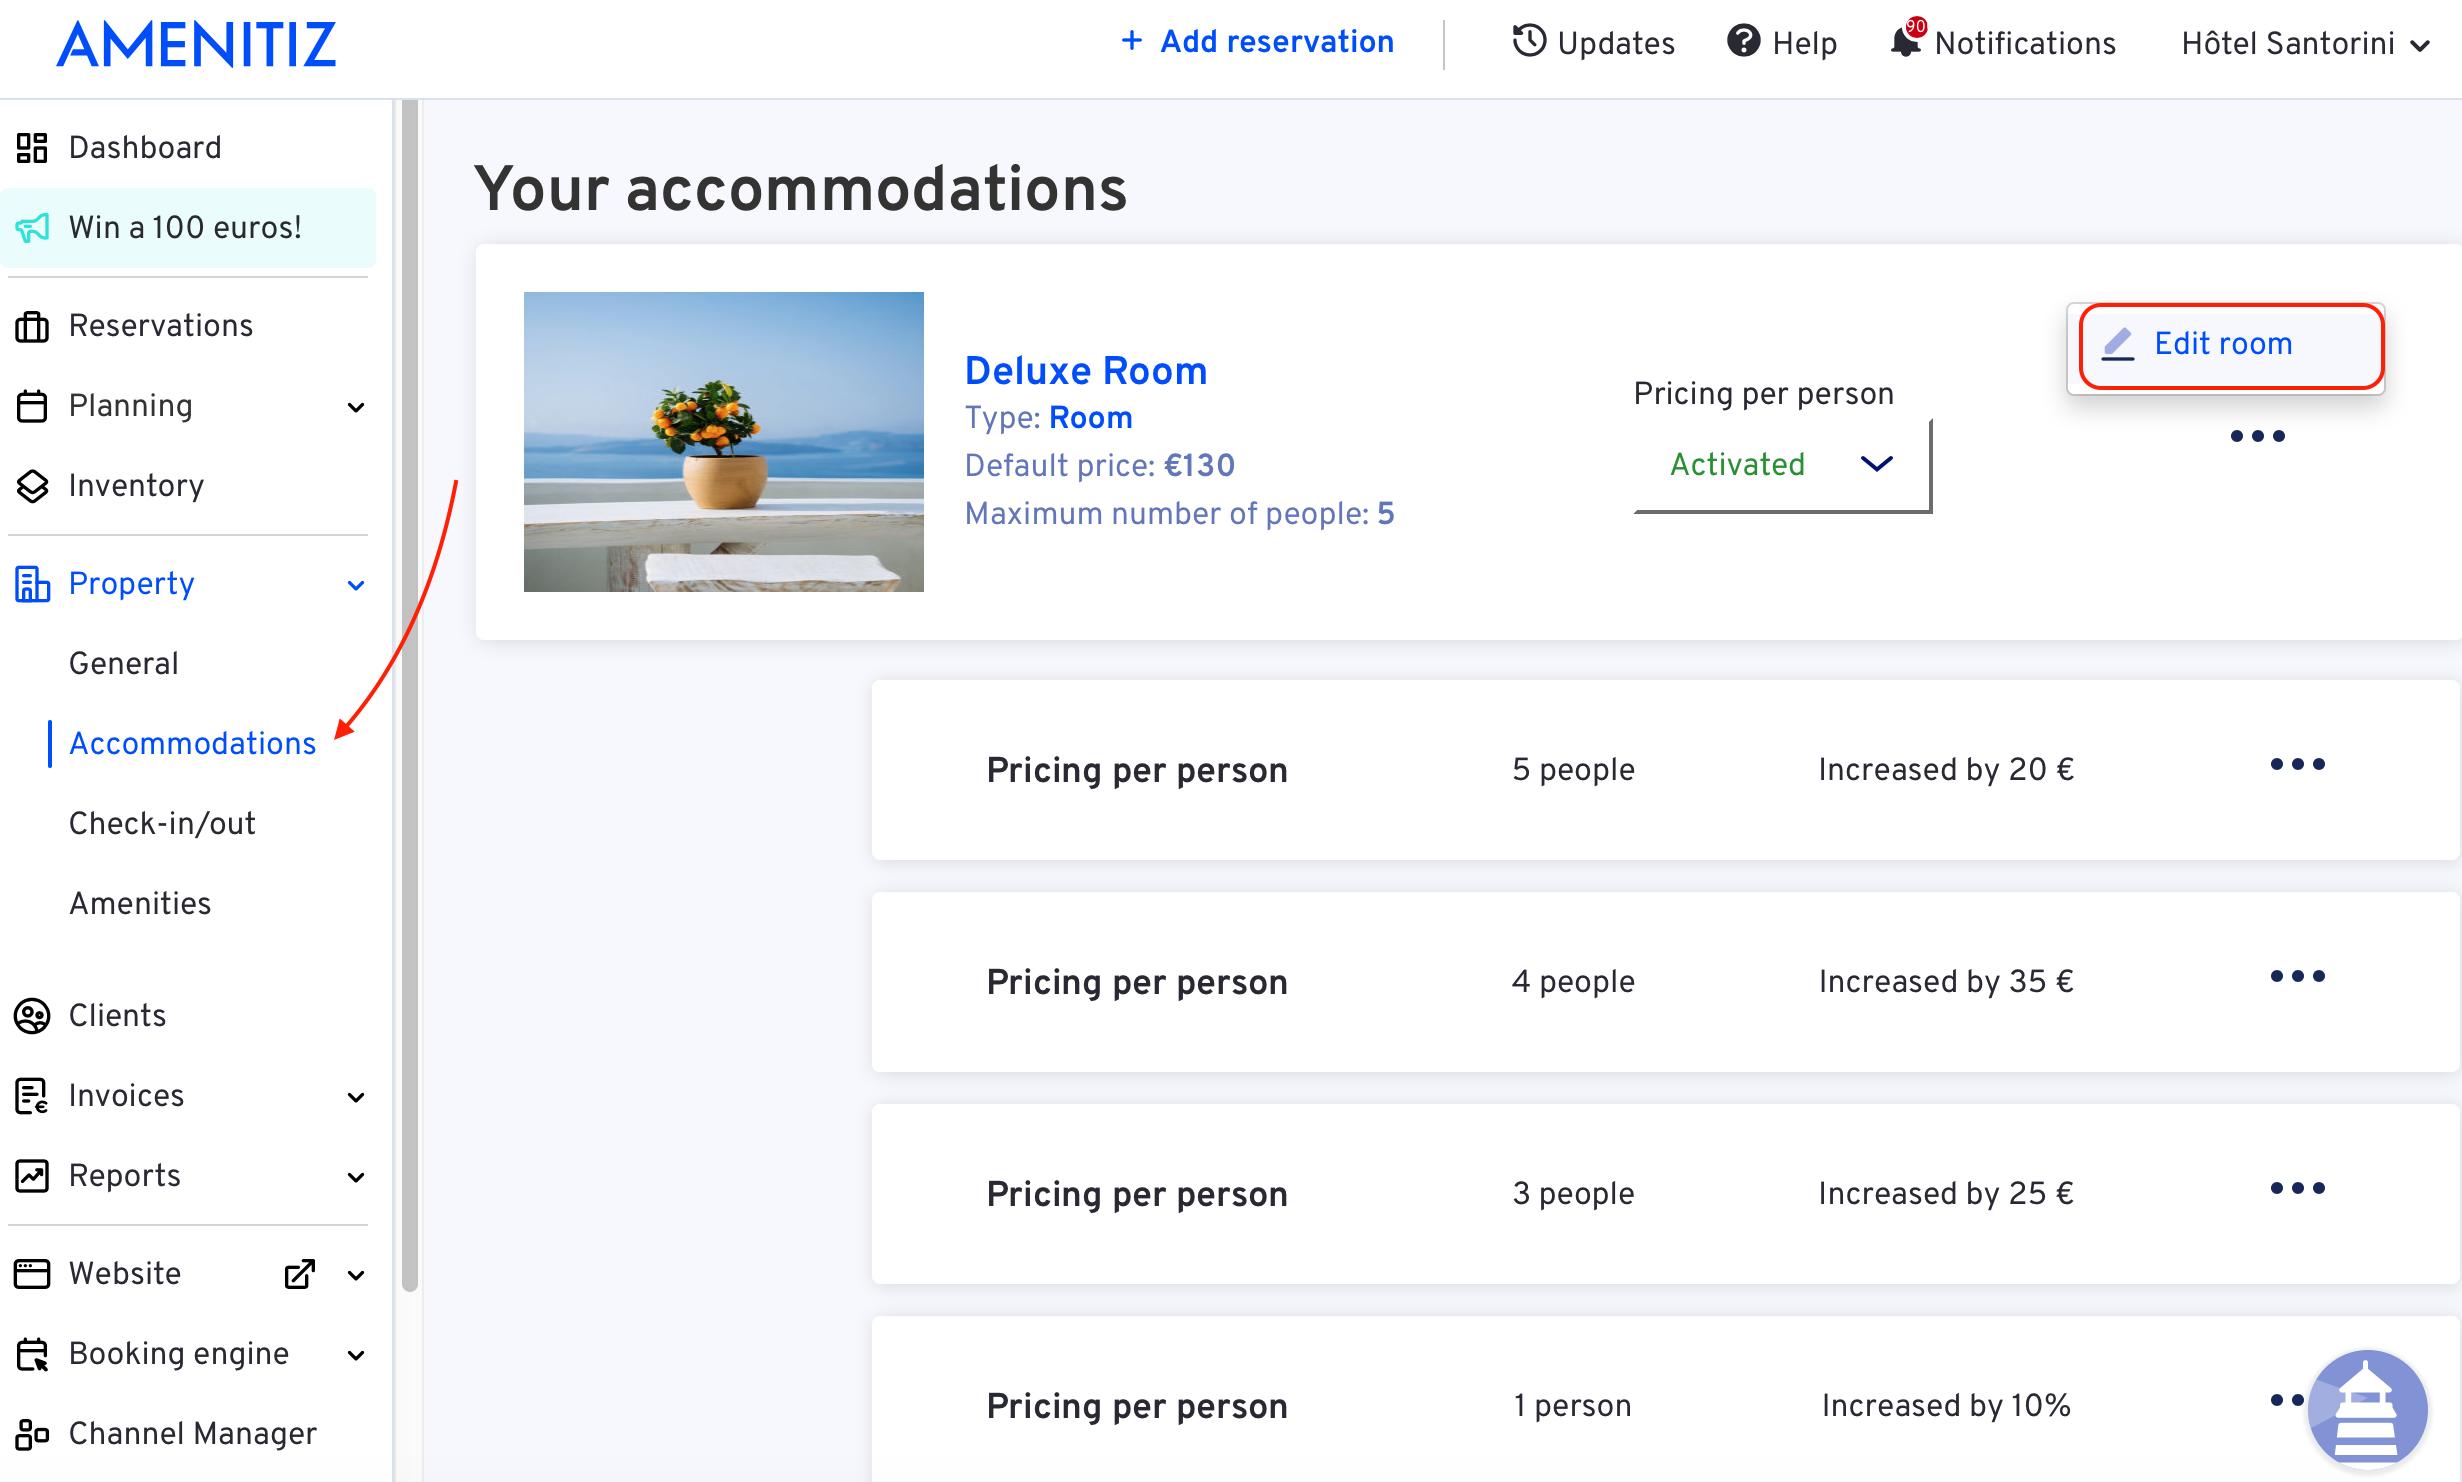The height and width of the screenshot is (1482, 2462).
Task: Open options for the 4 people pricing row
Action: [2297, 976]
